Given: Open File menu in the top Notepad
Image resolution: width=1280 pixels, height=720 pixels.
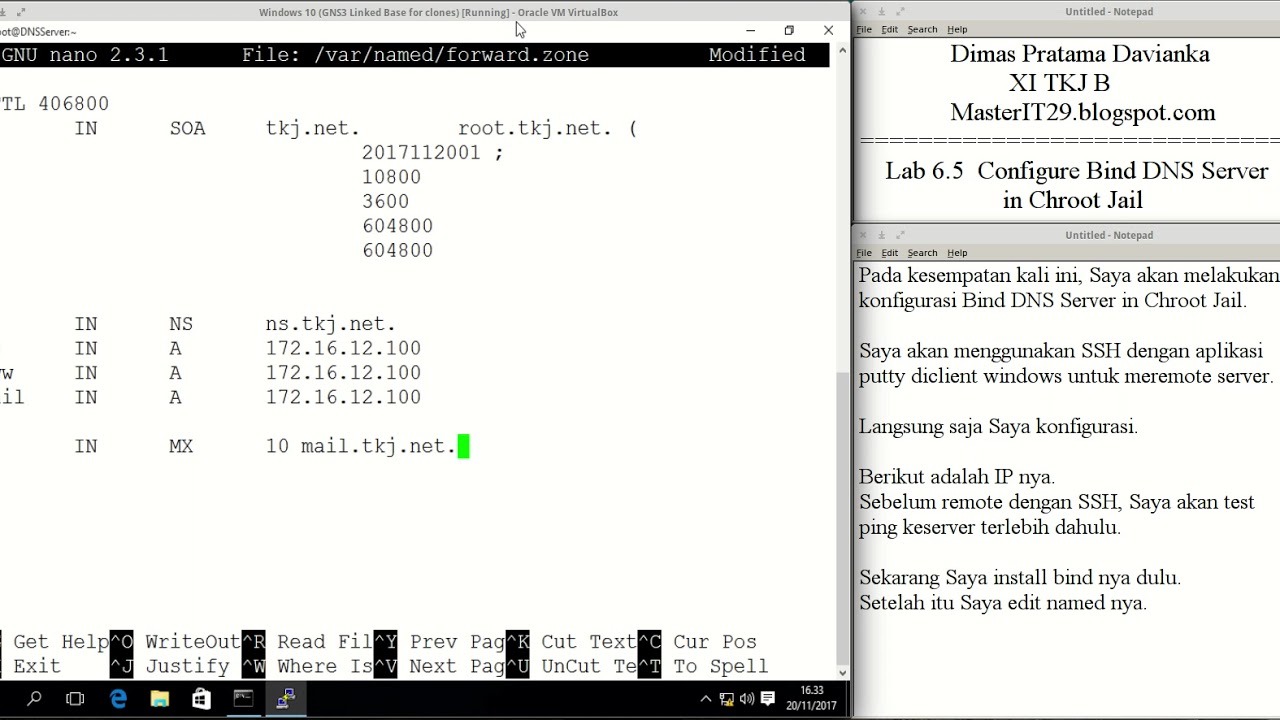Looking at the screenshot, I should click(864, 29).
